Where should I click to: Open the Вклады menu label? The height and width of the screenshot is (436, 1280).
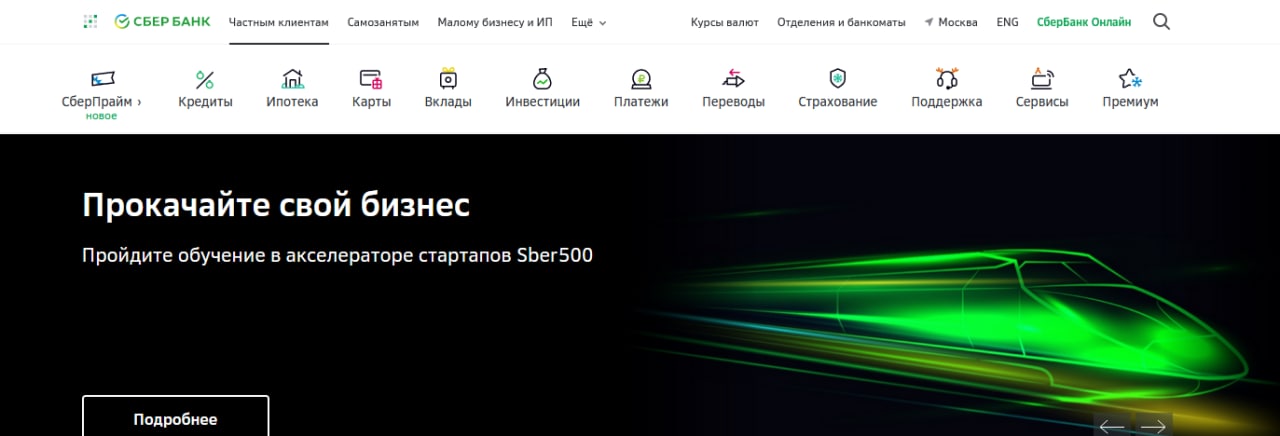pos(448,101)
